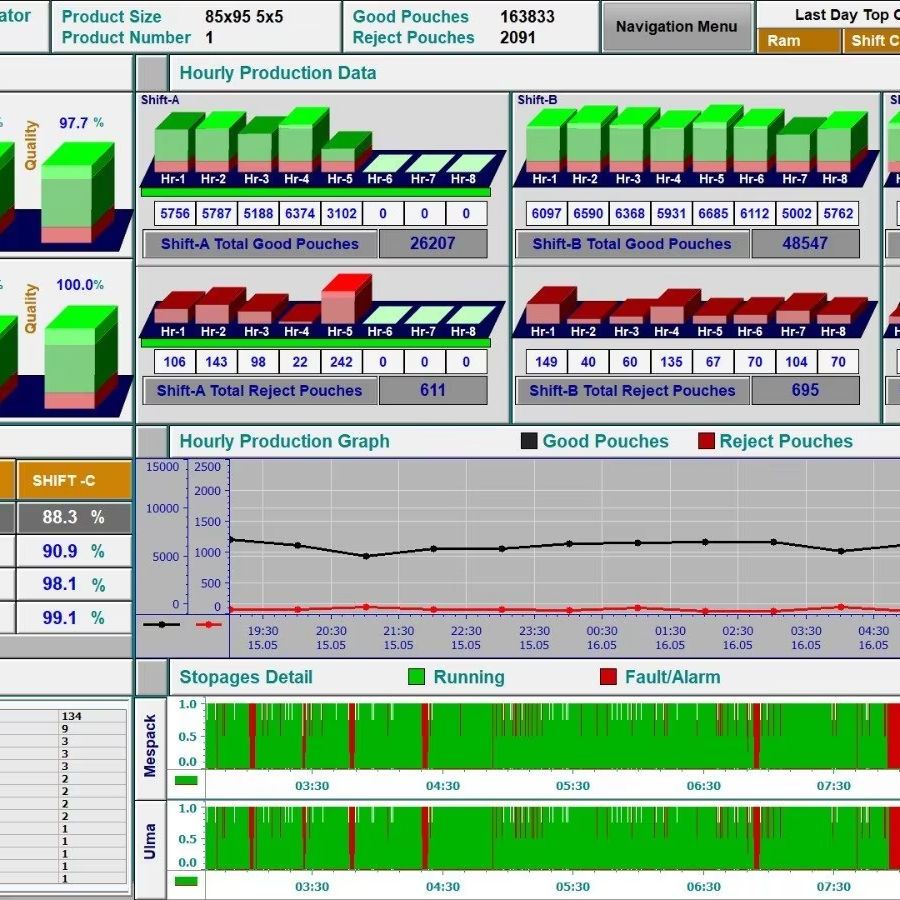The width and height of the screenshot is (900, 900).
Task: Click Shift-A Total Good Pouches value 26207
Action: click(x=433, y=244)
